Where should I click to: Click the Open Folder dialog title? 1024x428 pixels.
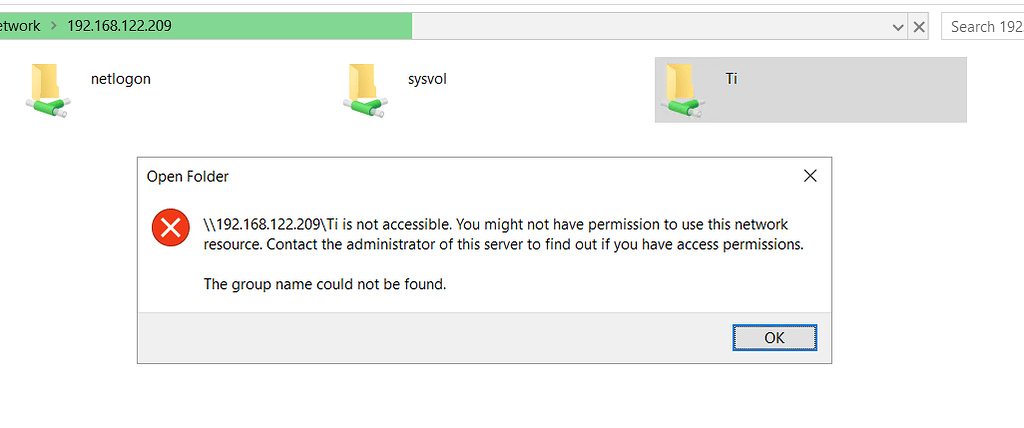(x=188, y=177)
